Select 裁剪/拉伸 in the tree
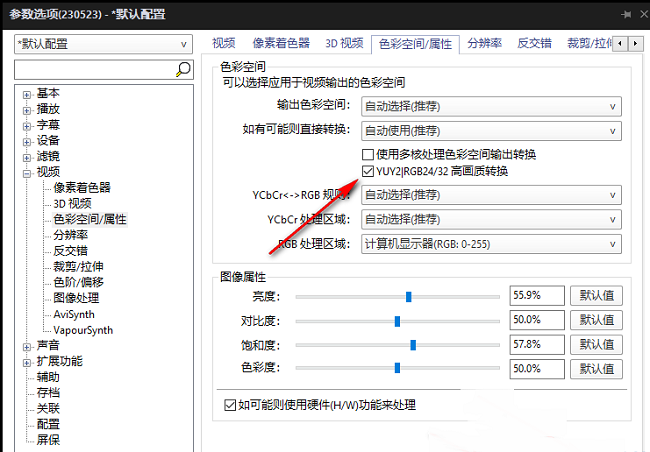This screenshot has height=452, width=650. tap(78, 266)
